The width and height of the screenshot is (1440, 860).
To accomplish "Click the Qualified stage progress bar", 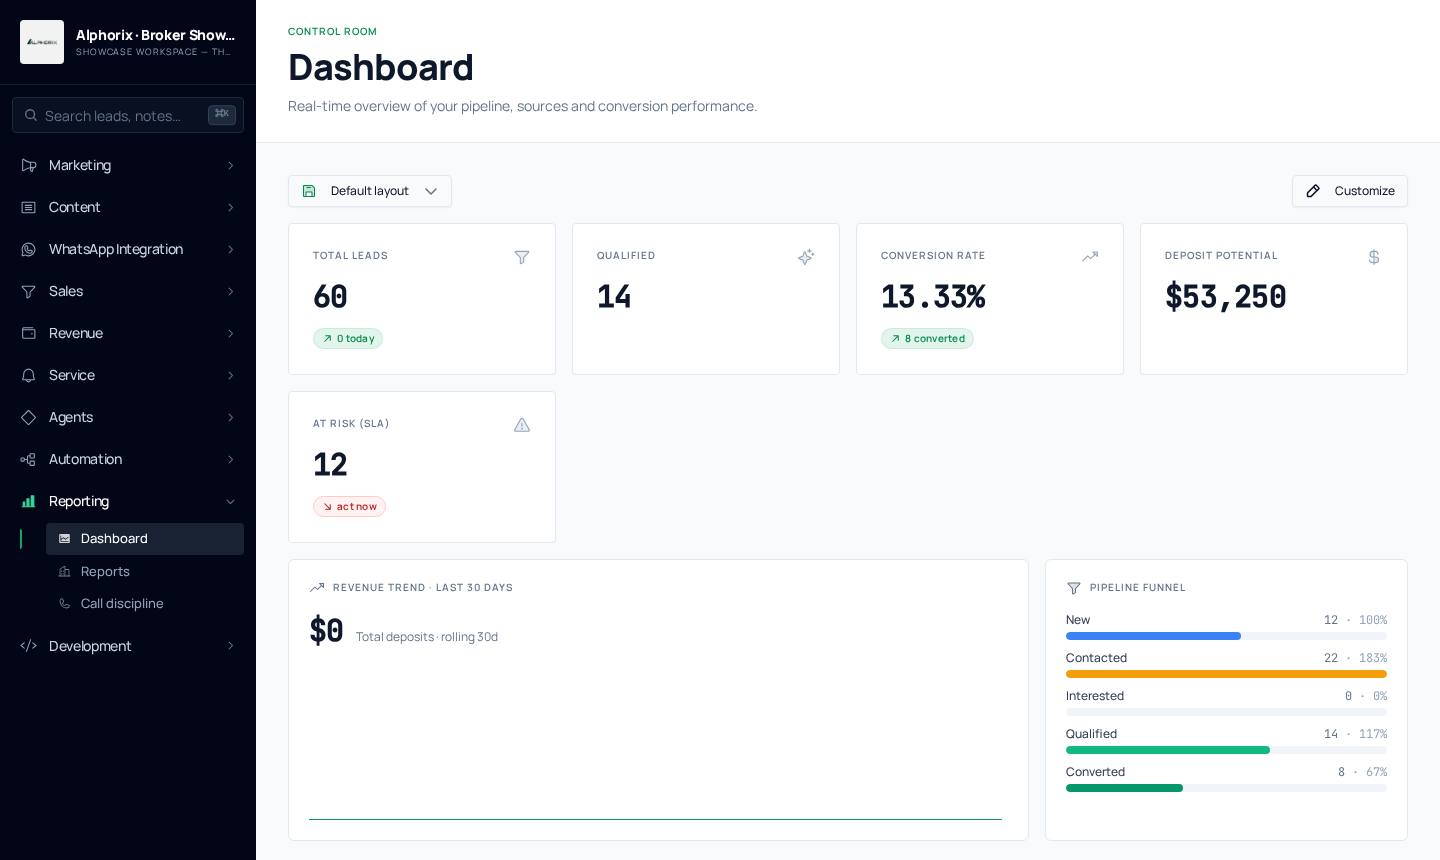I will pos(1226,750).
